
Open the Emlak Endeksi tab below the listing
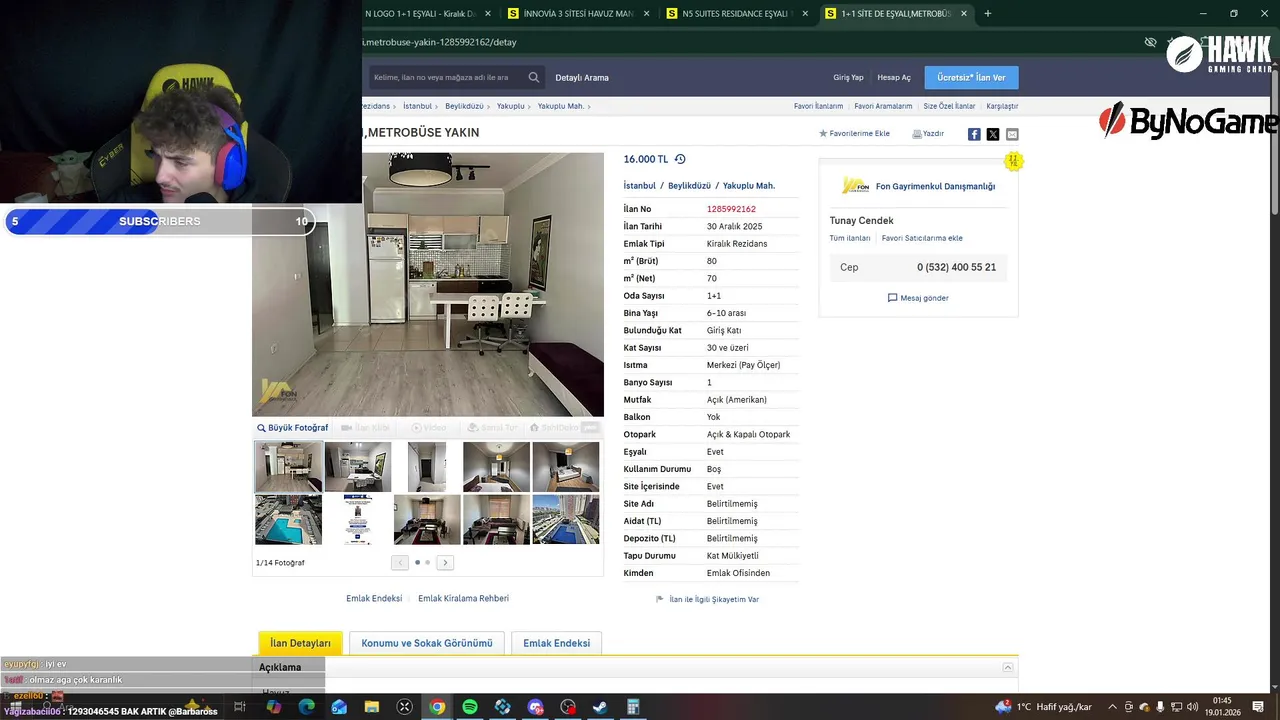point(556,643)
